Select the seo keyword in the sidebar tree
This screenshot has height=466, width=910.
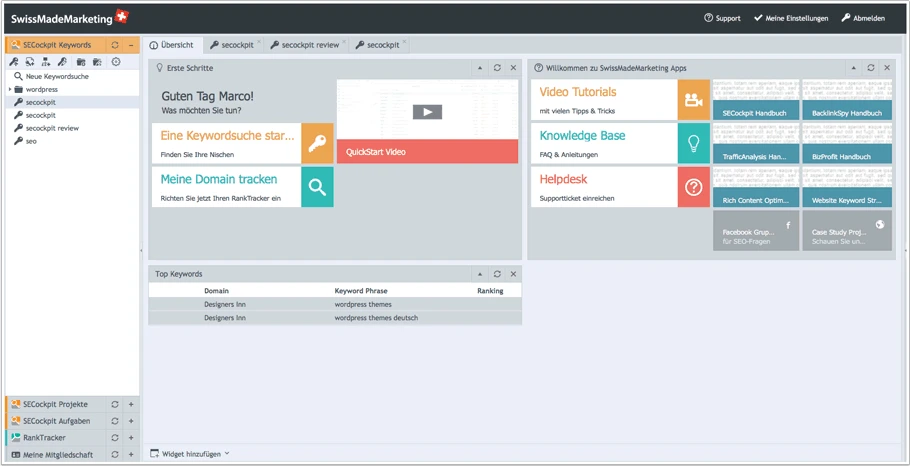pos(26,141)
